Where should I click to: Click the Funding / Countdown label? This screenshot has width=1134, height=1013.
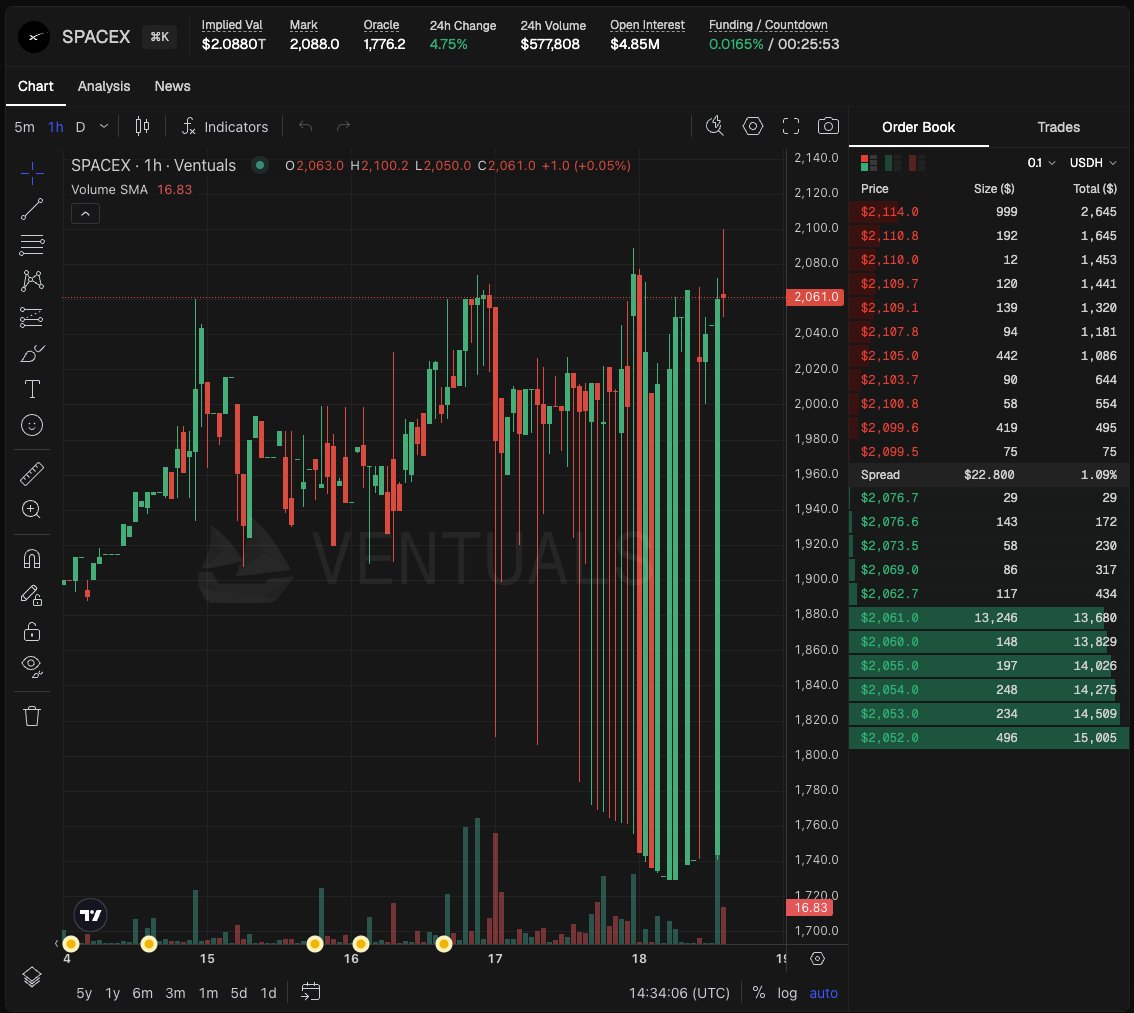(768, 25)
